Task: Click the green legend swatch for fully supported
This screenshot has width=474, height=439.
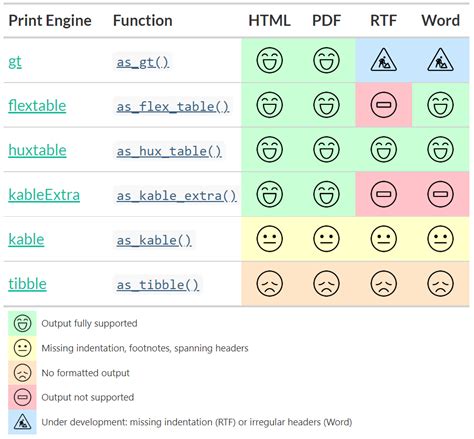Action: pyautogui.click(x=22, y=323)
